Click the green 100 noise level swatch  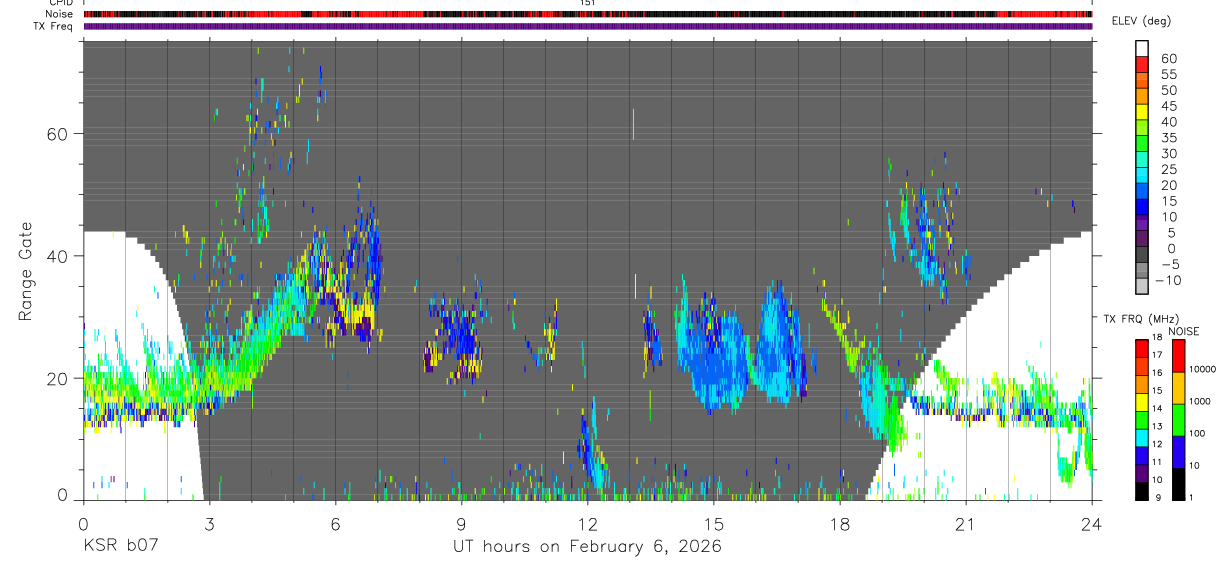point(1179,419)
